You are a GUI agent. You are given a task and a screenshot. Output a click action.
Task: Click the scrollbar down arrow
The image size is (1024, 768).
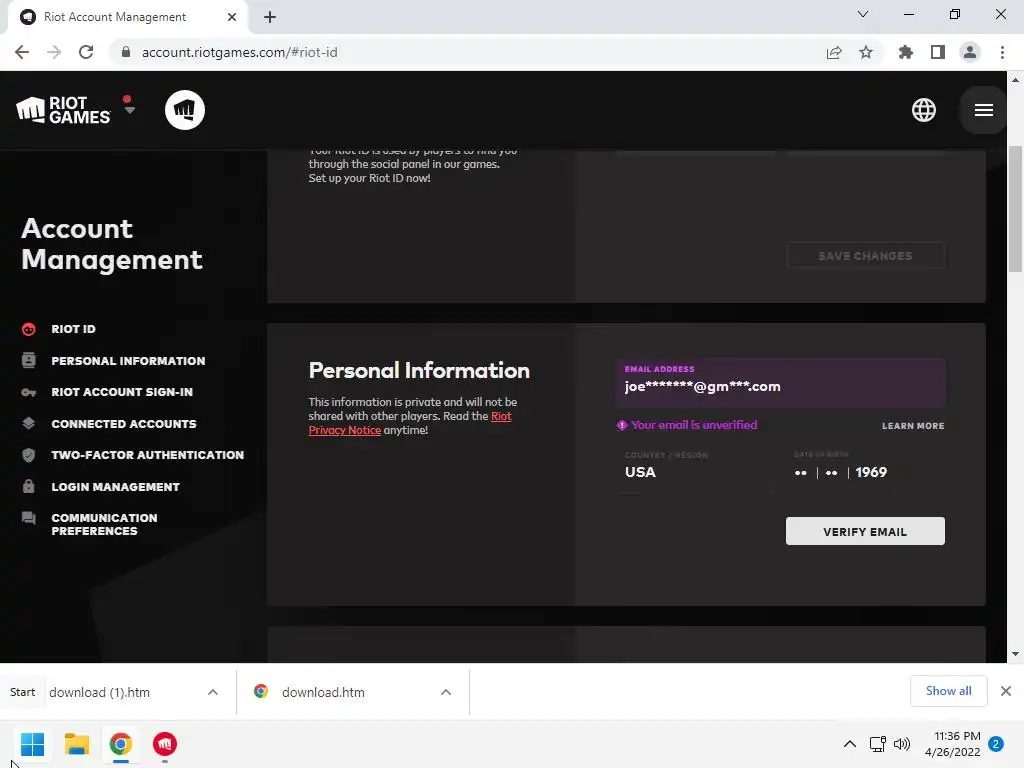point(1015,654)
